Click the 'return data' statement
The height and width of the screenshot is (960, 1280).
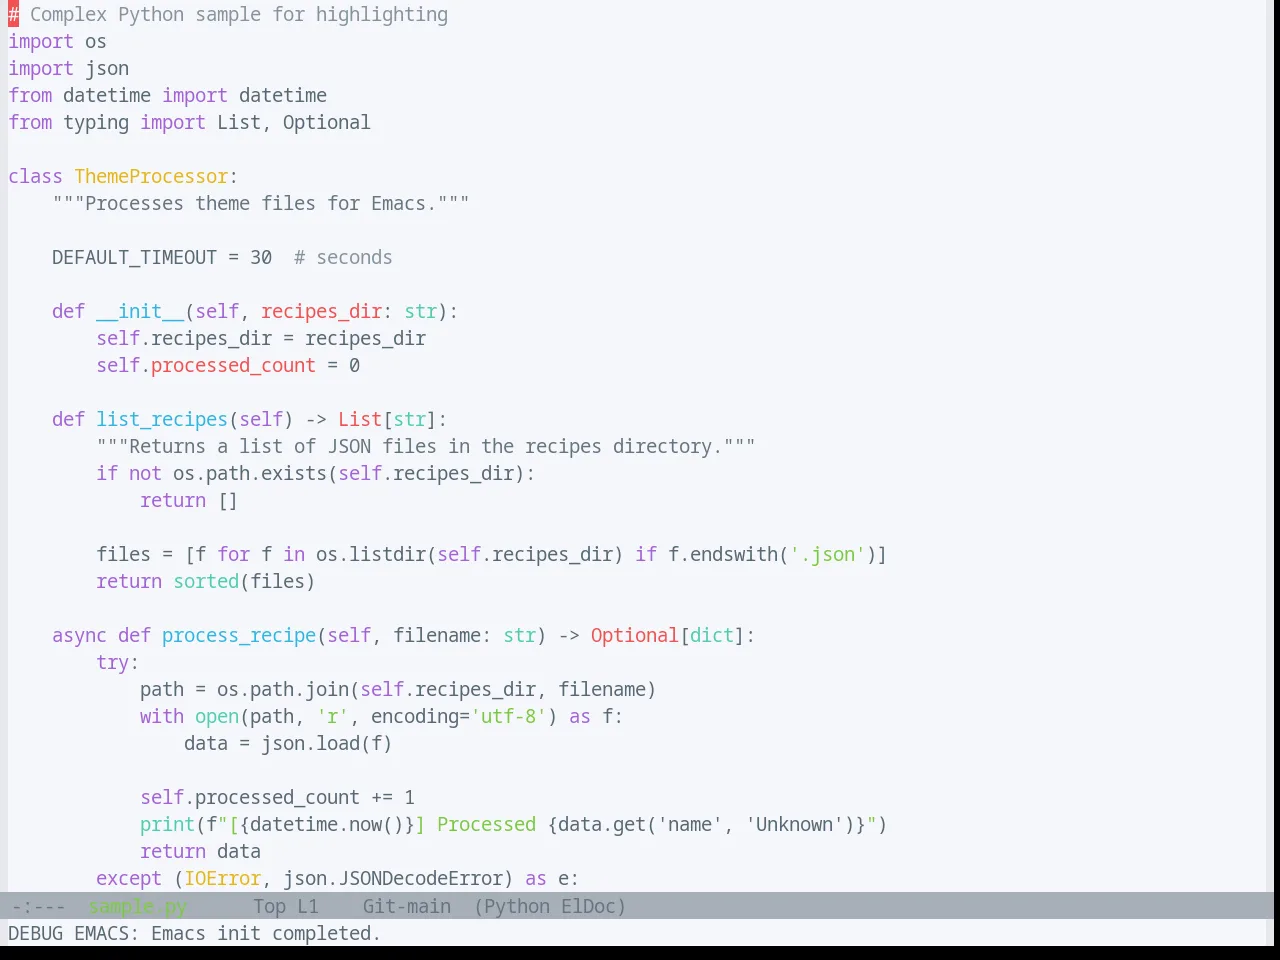[200, 851]
